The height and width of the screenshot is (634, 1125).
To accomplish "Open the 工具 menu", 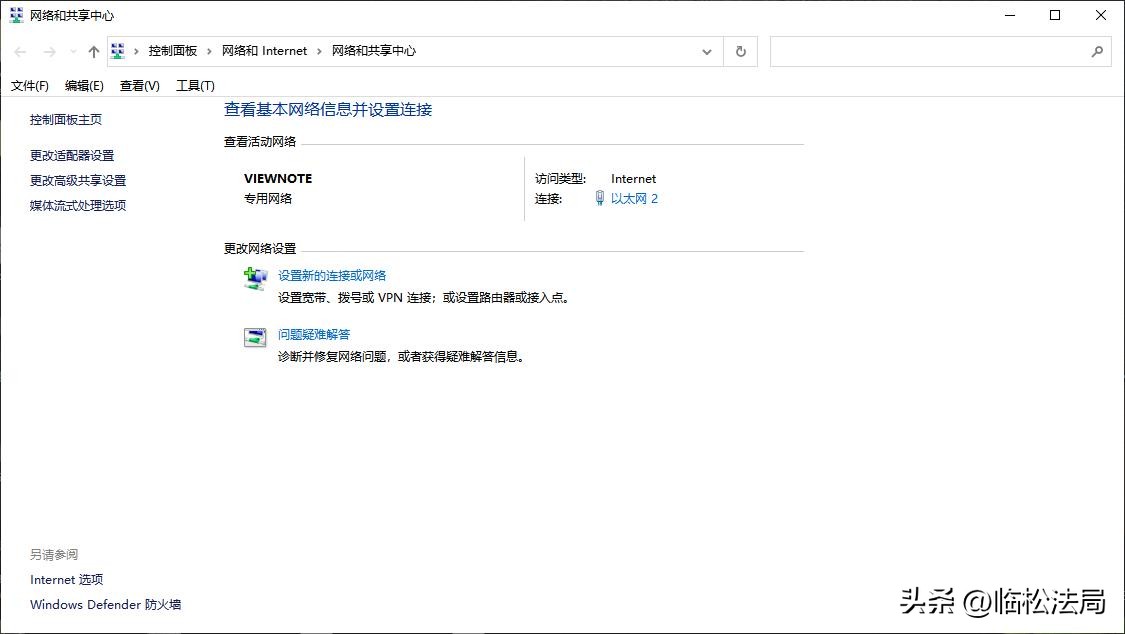I will (x=195, y=85).
